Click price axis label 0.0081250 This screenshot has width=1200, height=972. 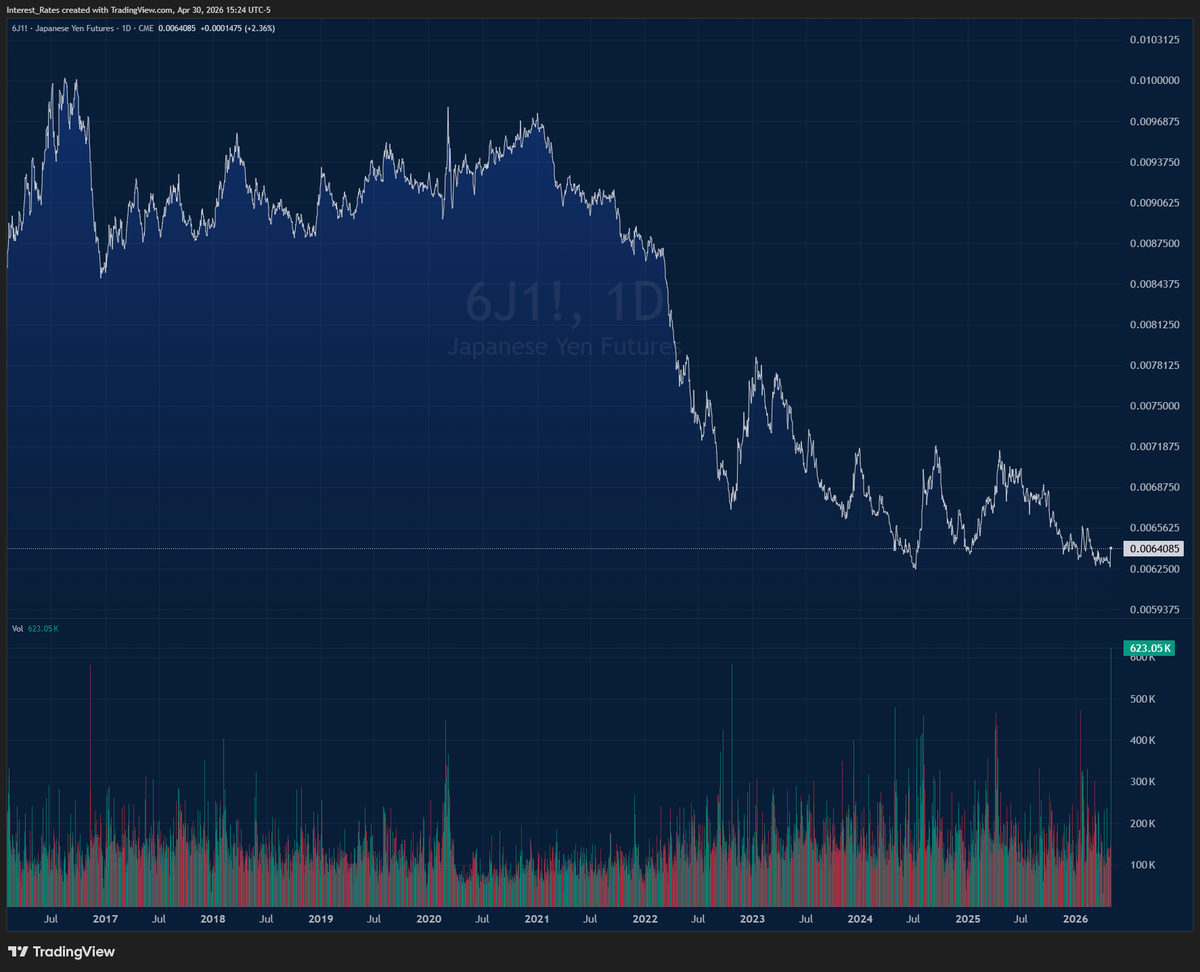(1154, 324)
